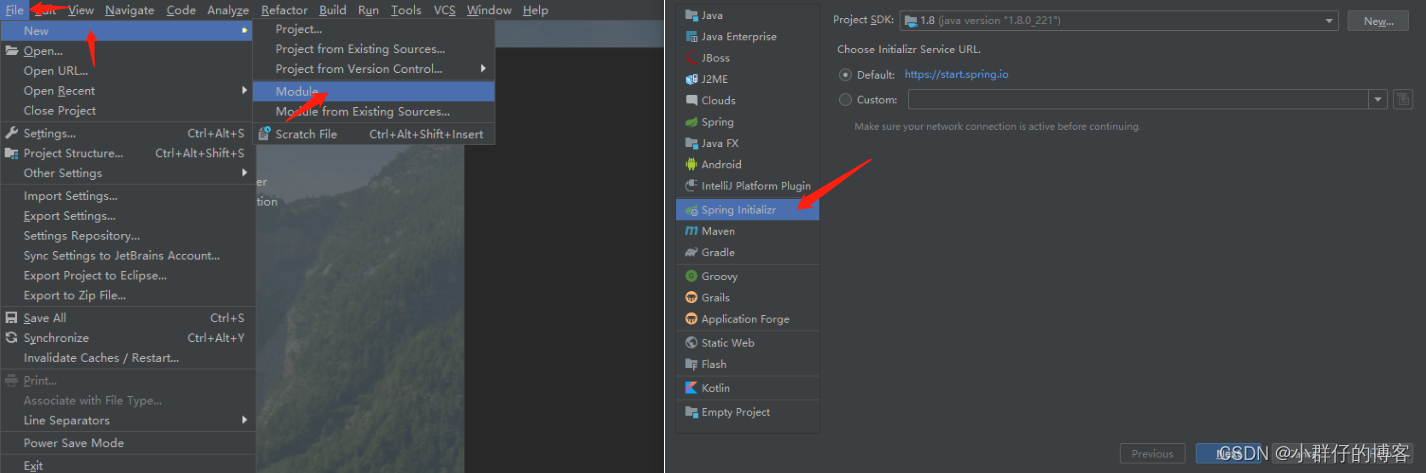
Task: Select Module from Existing Sources
Action: click(373, 112)
